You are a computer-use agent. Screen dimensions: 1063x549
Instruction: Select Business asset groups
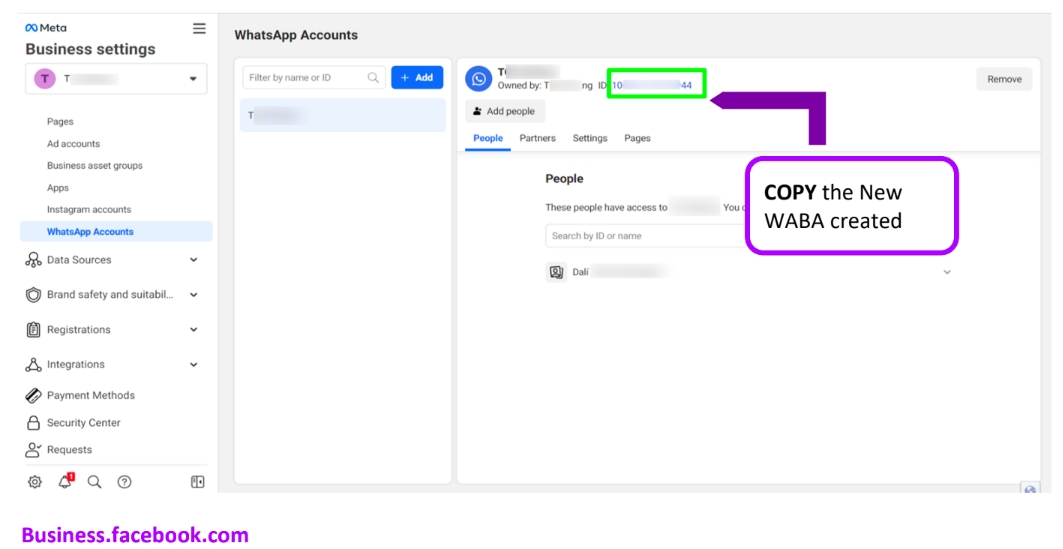pyautogui.click(x=95, y=165)
